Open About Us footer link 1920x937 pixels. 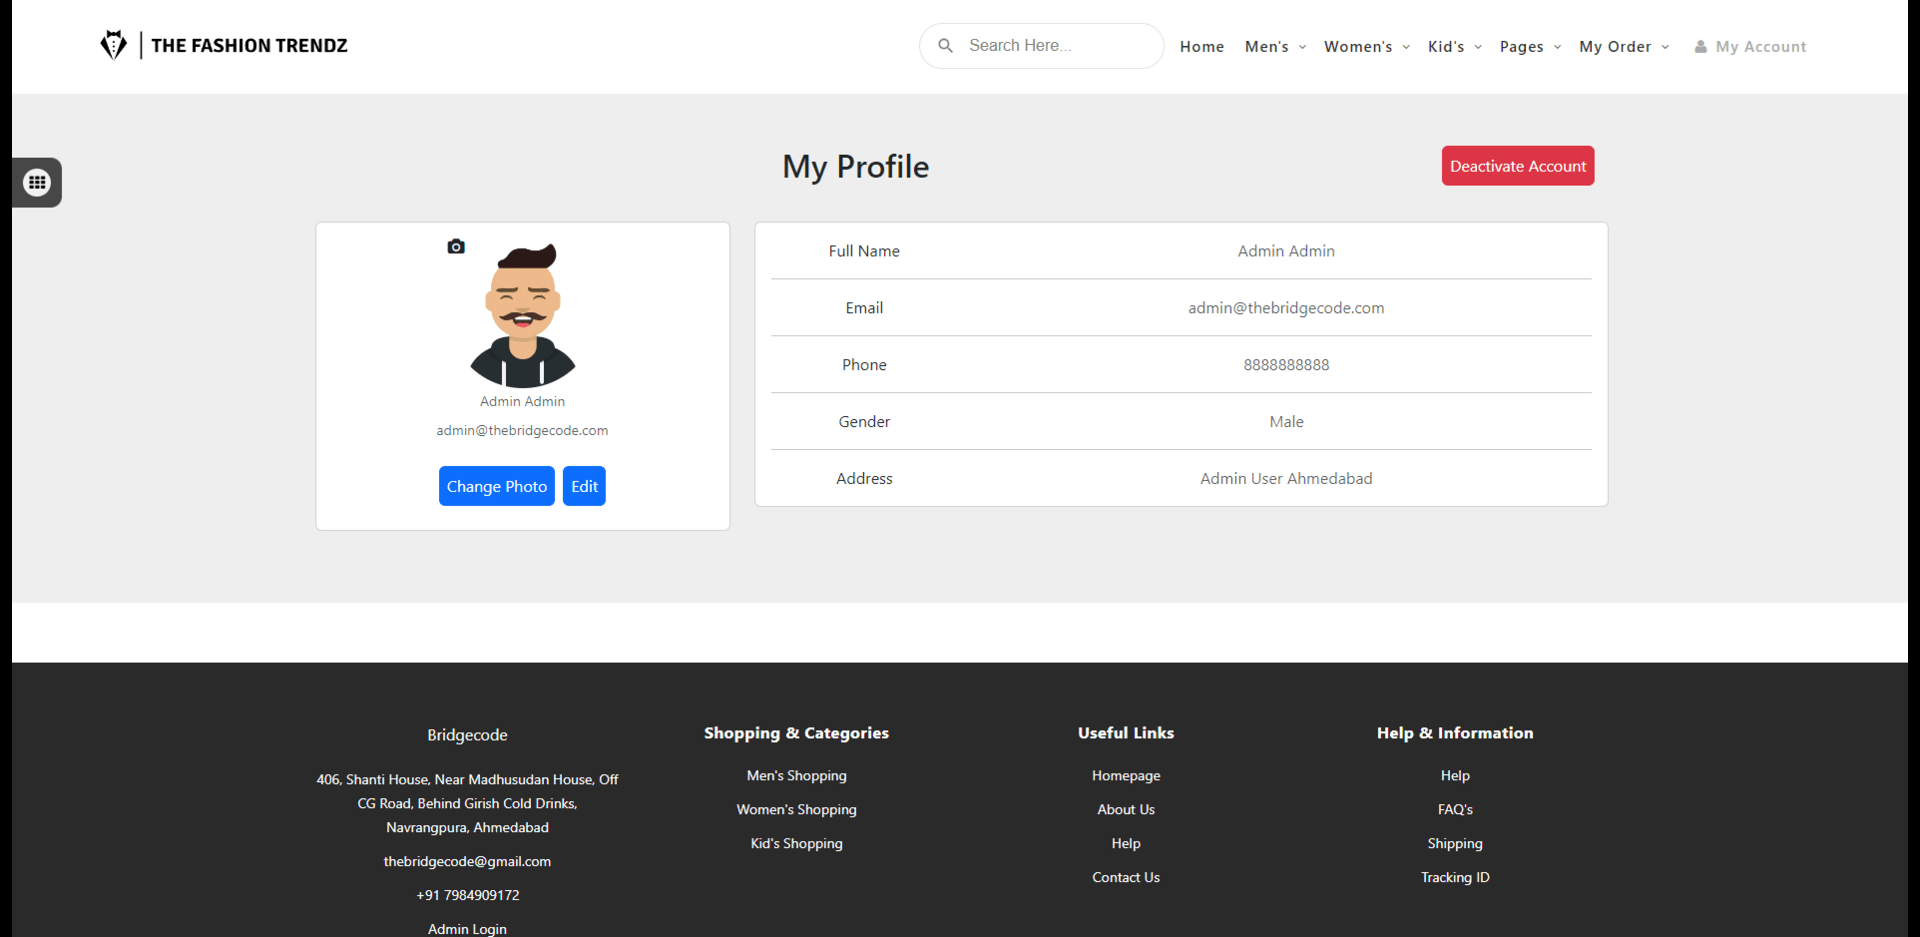1126,810
